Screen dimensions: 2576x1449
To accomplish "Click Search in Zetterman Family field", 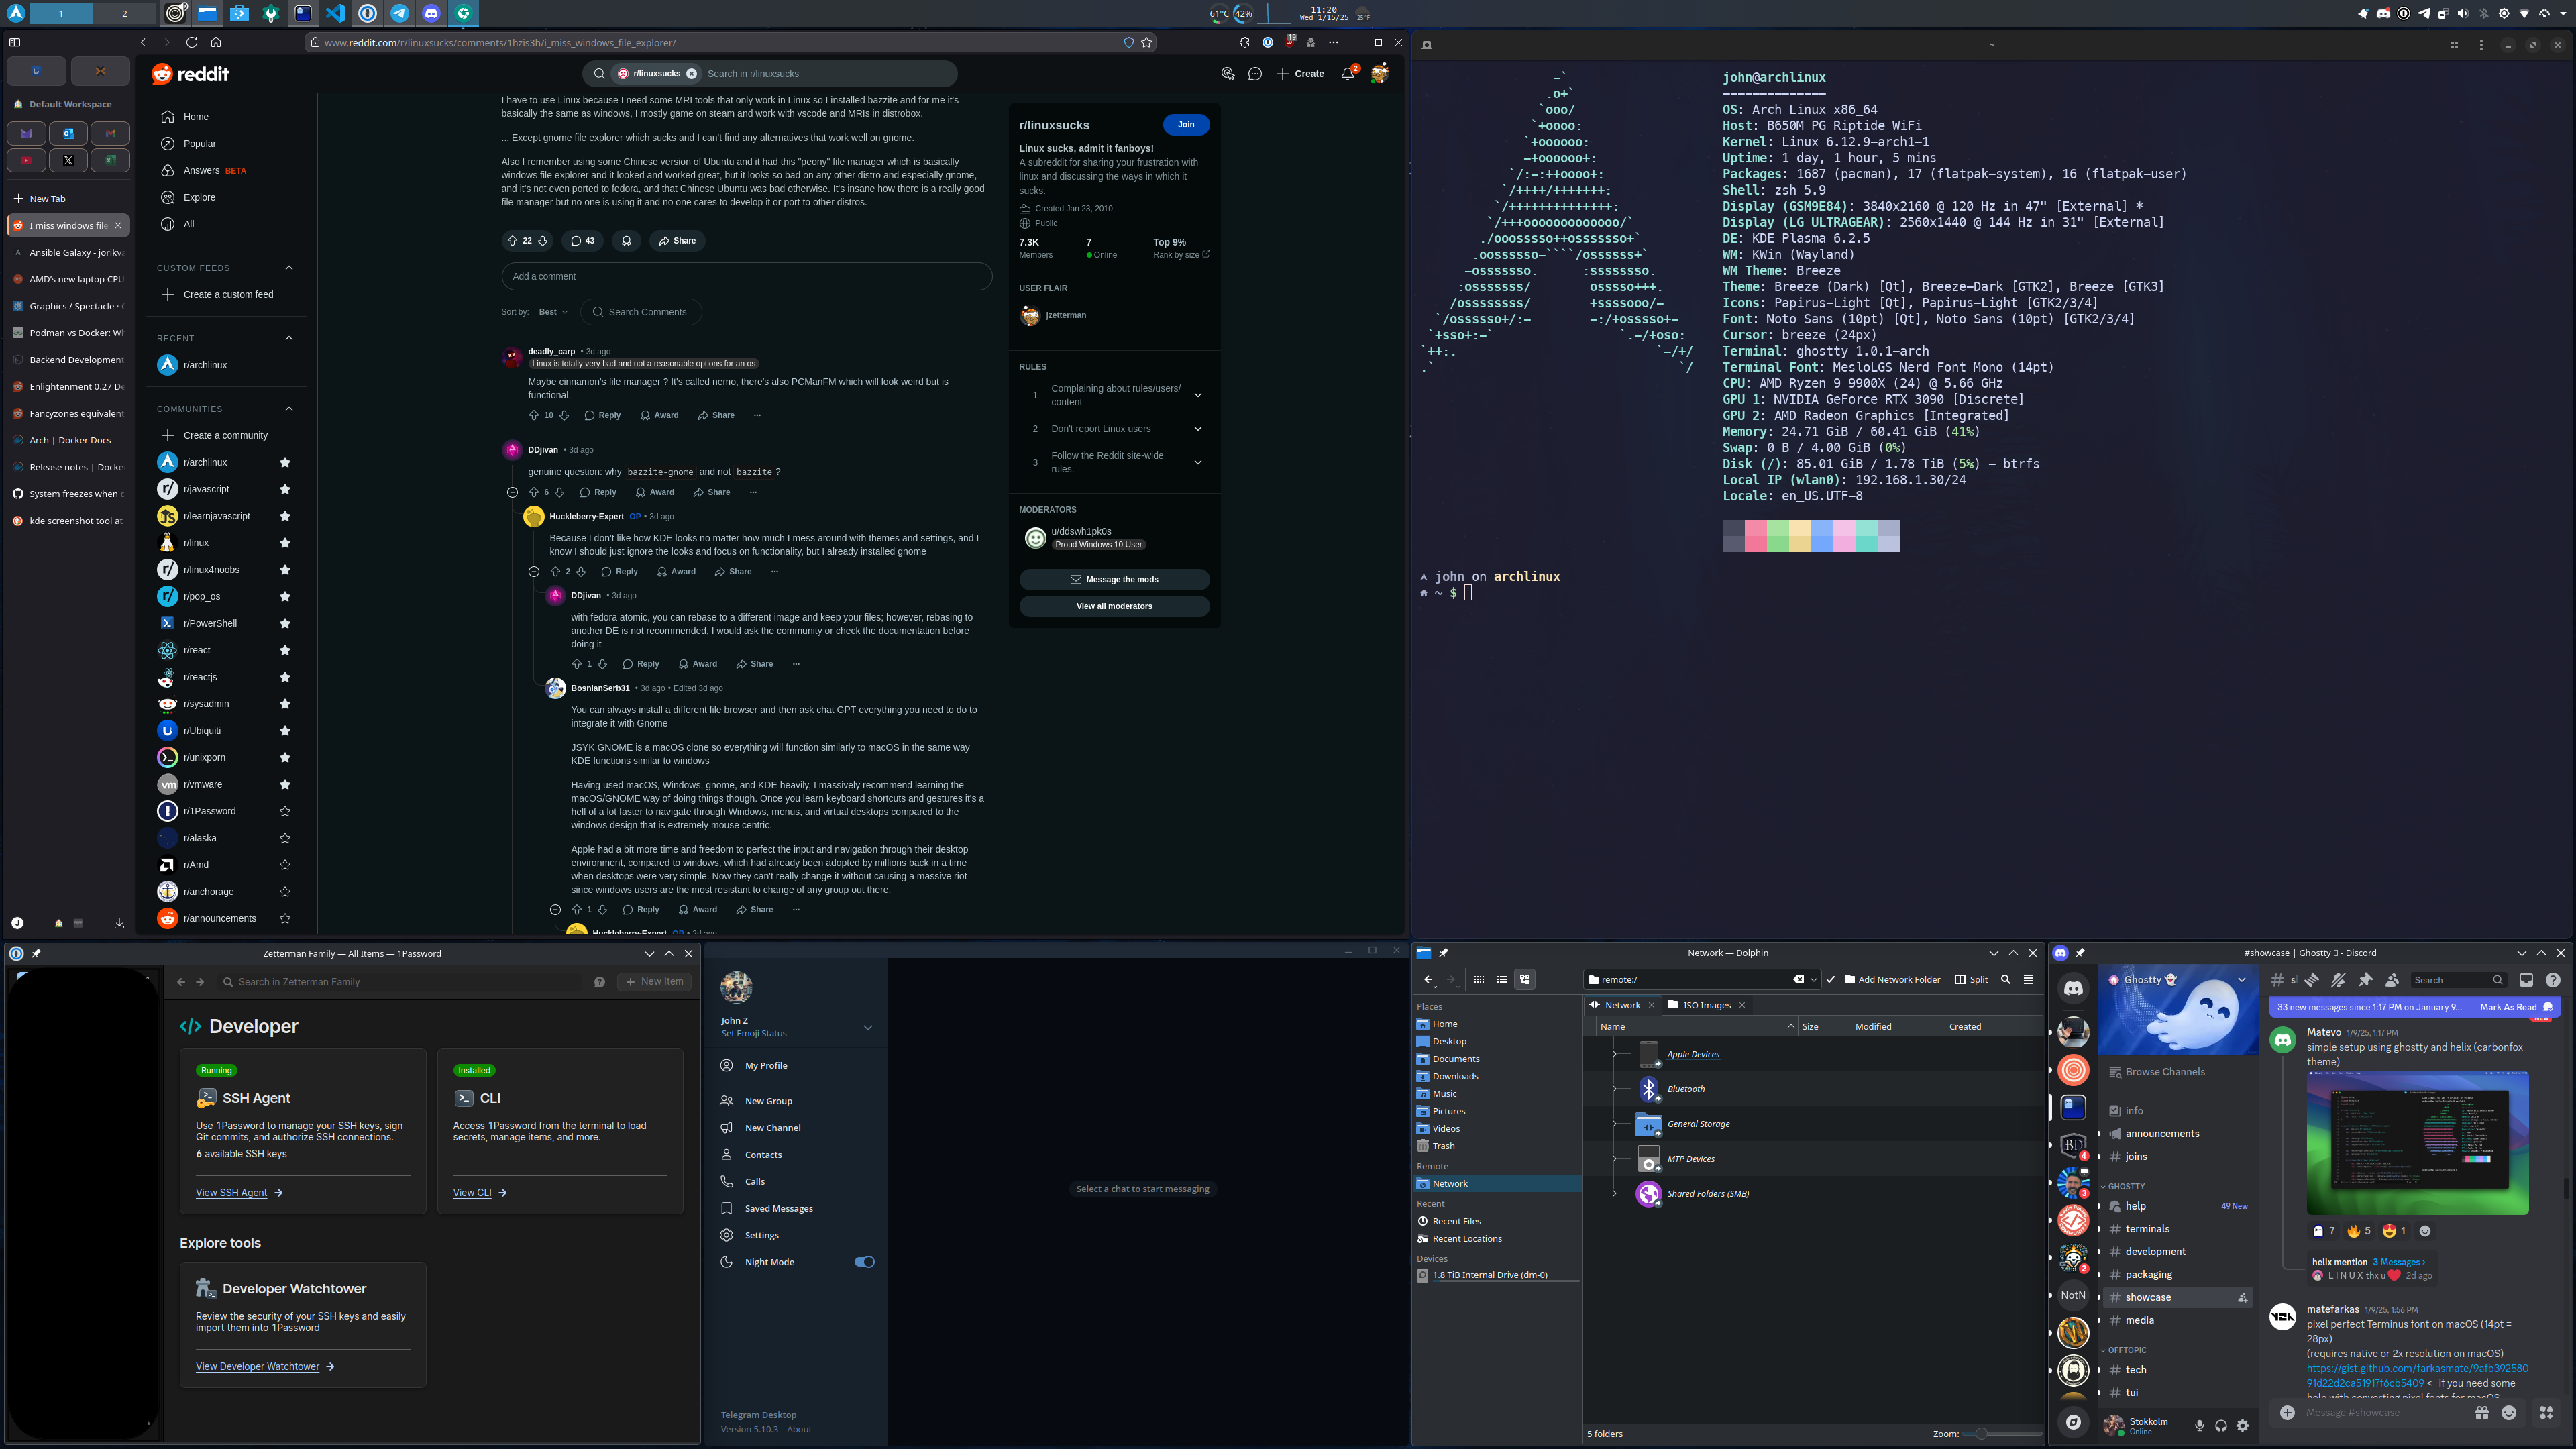I will 400,982.
